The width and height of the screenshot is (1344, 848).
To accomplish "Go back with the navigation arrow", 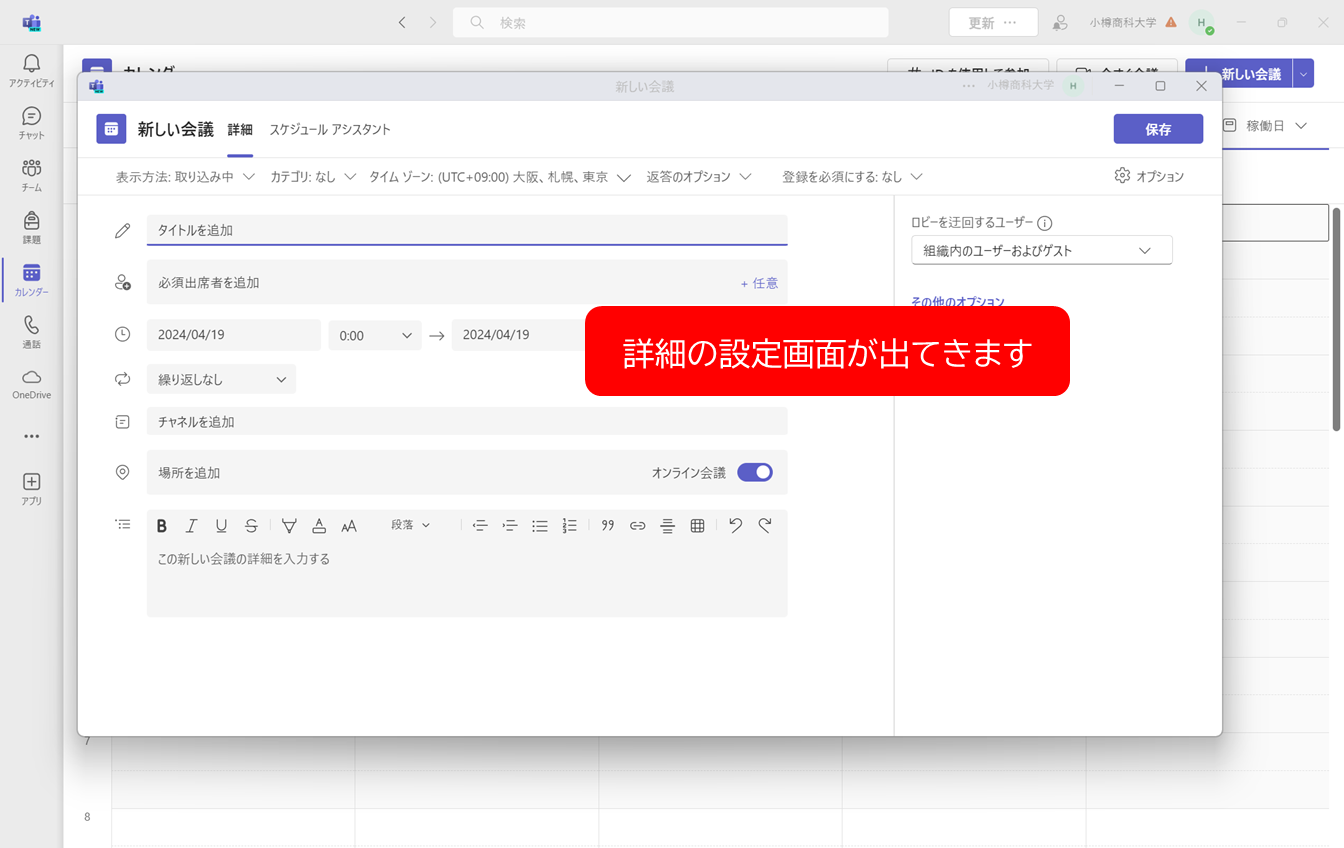I will pyautogui.click(x=402, y=22).
